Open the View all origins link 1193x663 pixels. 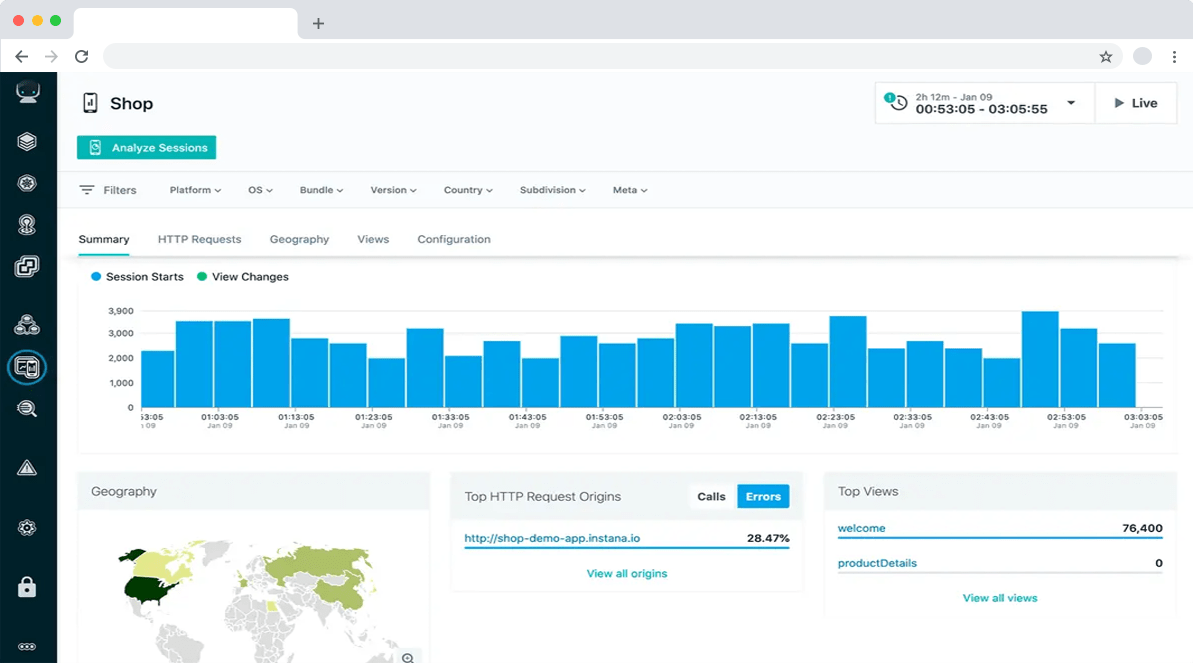pos(626,574)
